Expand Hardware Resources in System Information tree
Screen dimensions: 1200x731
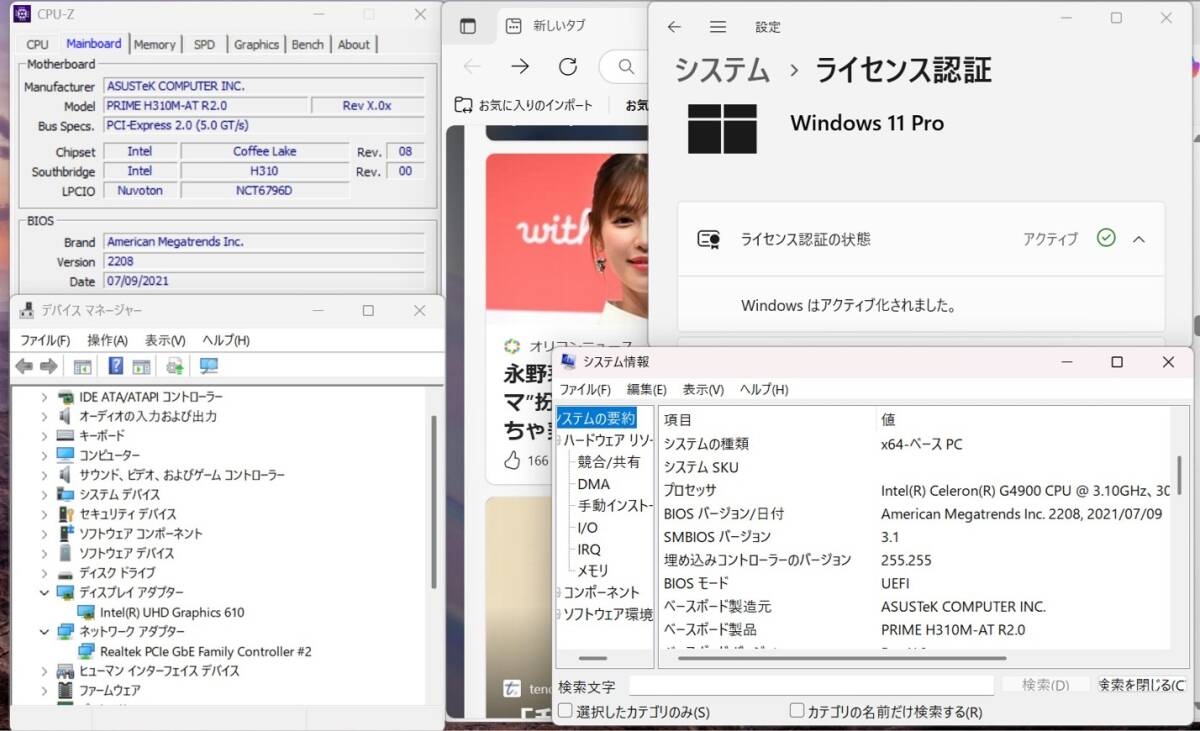click(559, 440)
